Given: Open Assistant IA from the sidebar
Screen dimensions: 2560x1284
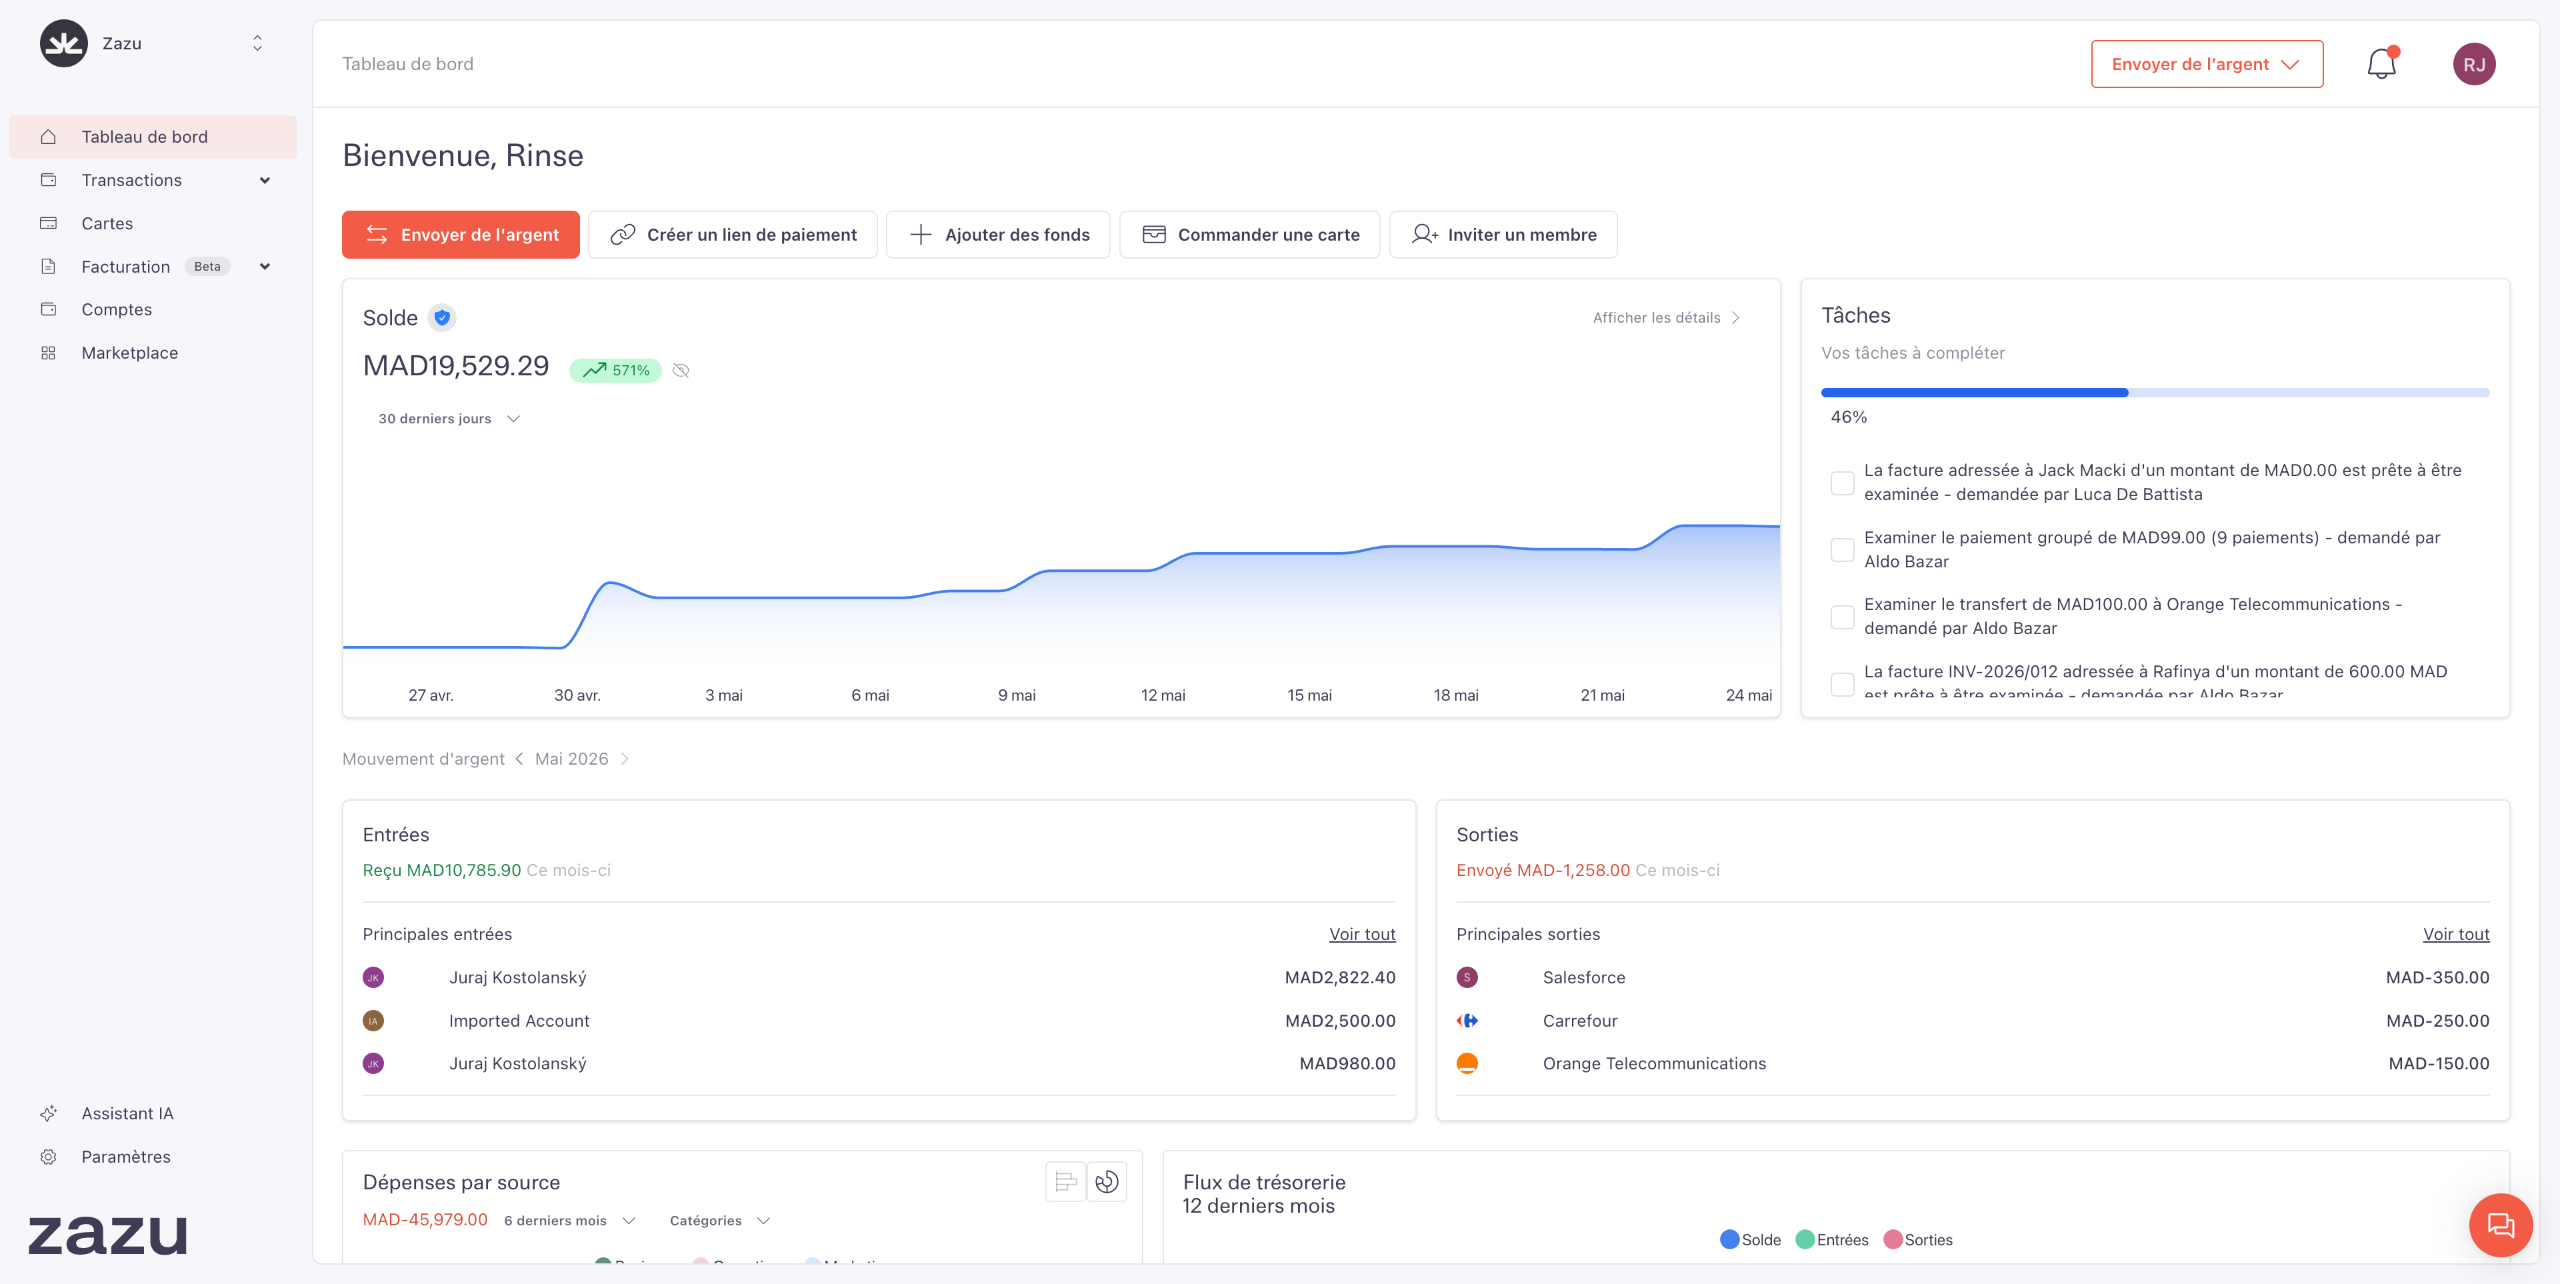Looking at the screenshot, I should 127,1113.
